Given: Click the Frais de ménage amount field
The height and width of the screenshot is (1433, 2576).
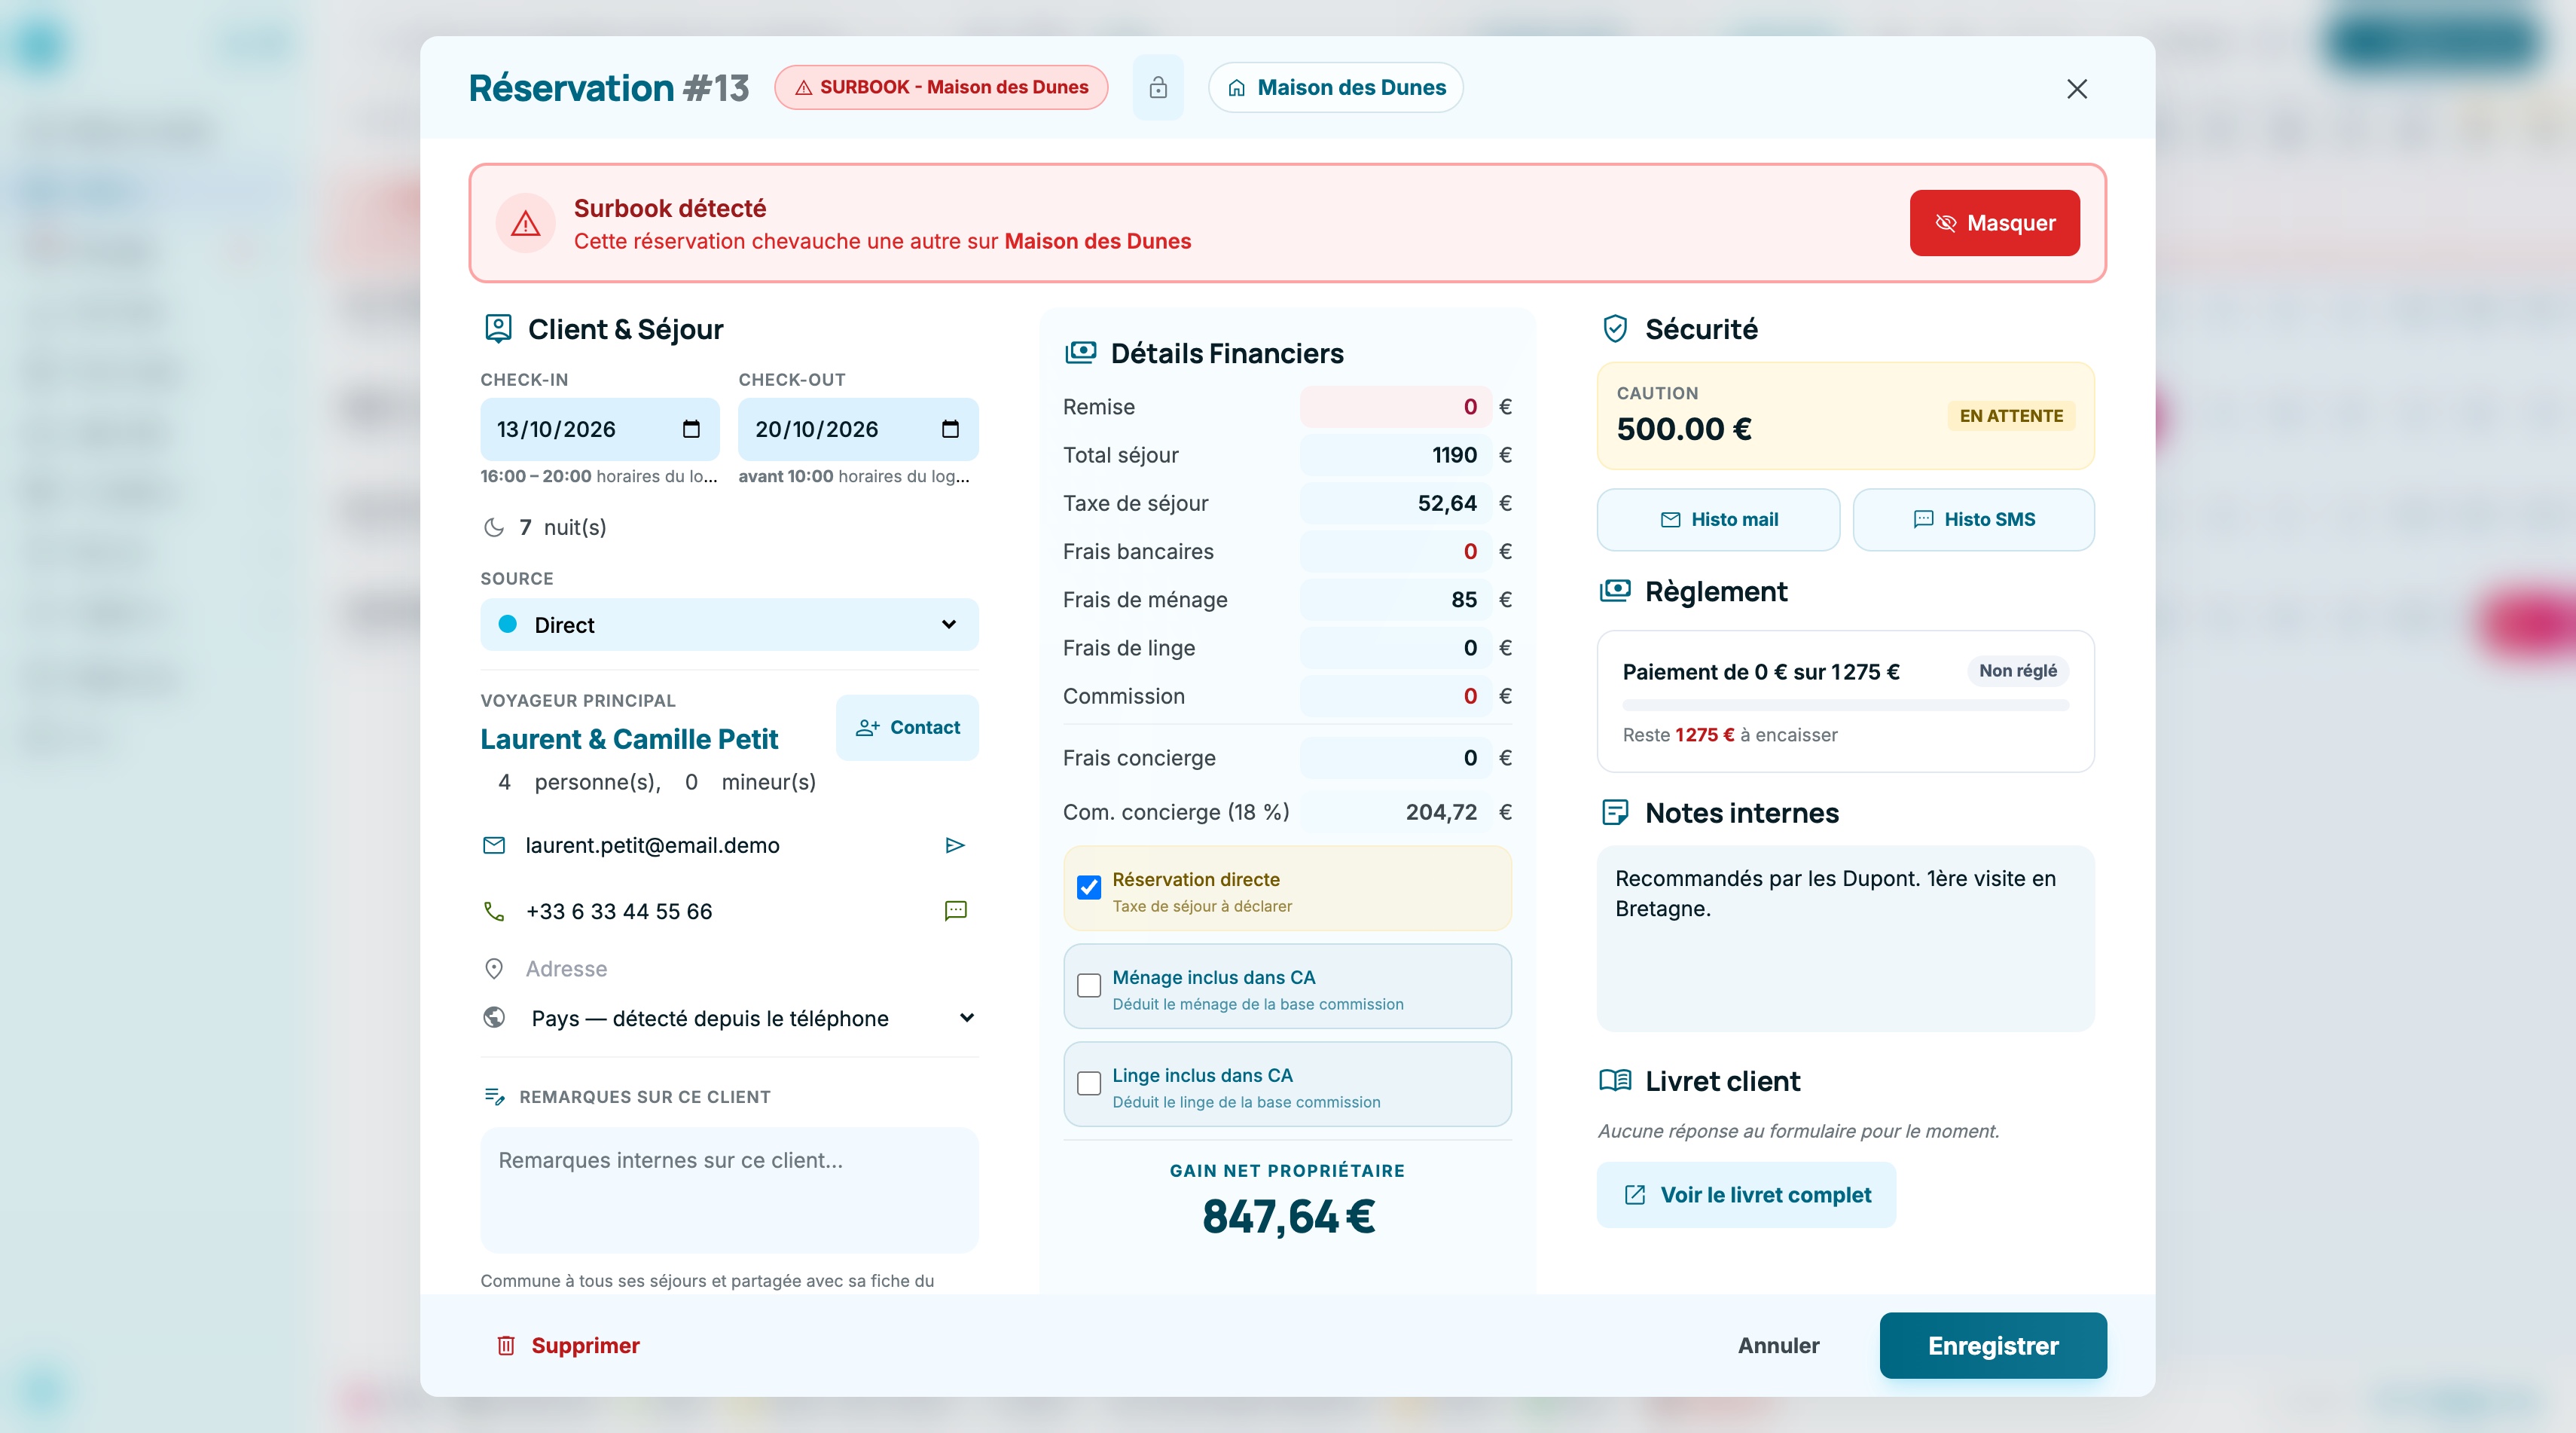Looking at the screenshot, I should (x=1396, y=600).
